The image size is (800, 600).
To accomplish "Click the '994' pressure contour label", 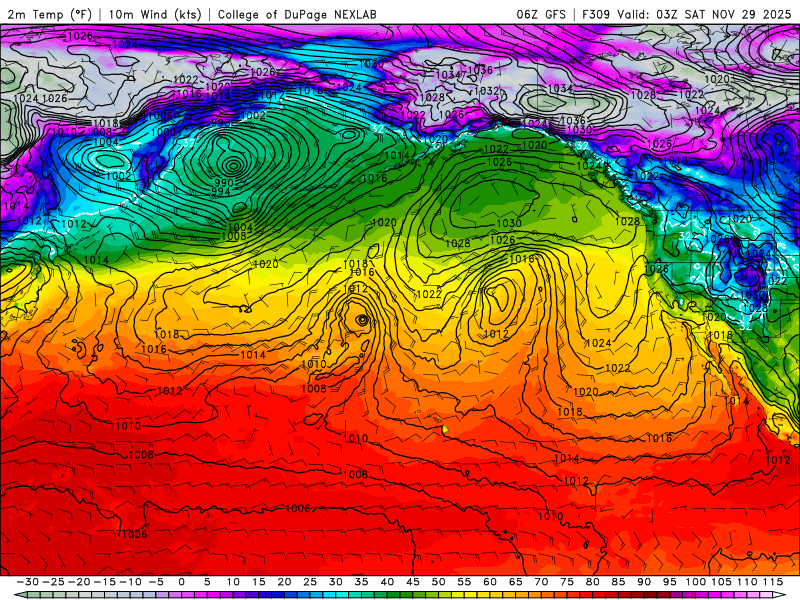I will tap(221, 191).
